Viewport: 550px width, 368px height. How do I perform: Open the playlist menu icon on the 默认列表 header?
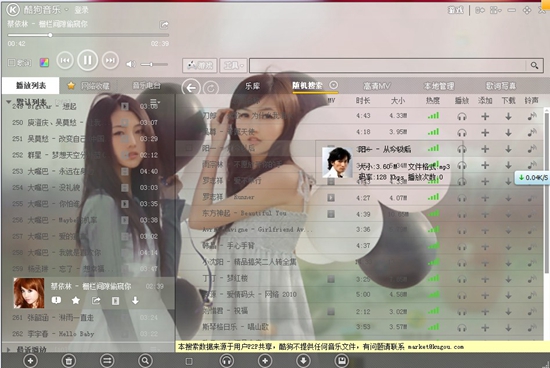click(x=155, y=102)
